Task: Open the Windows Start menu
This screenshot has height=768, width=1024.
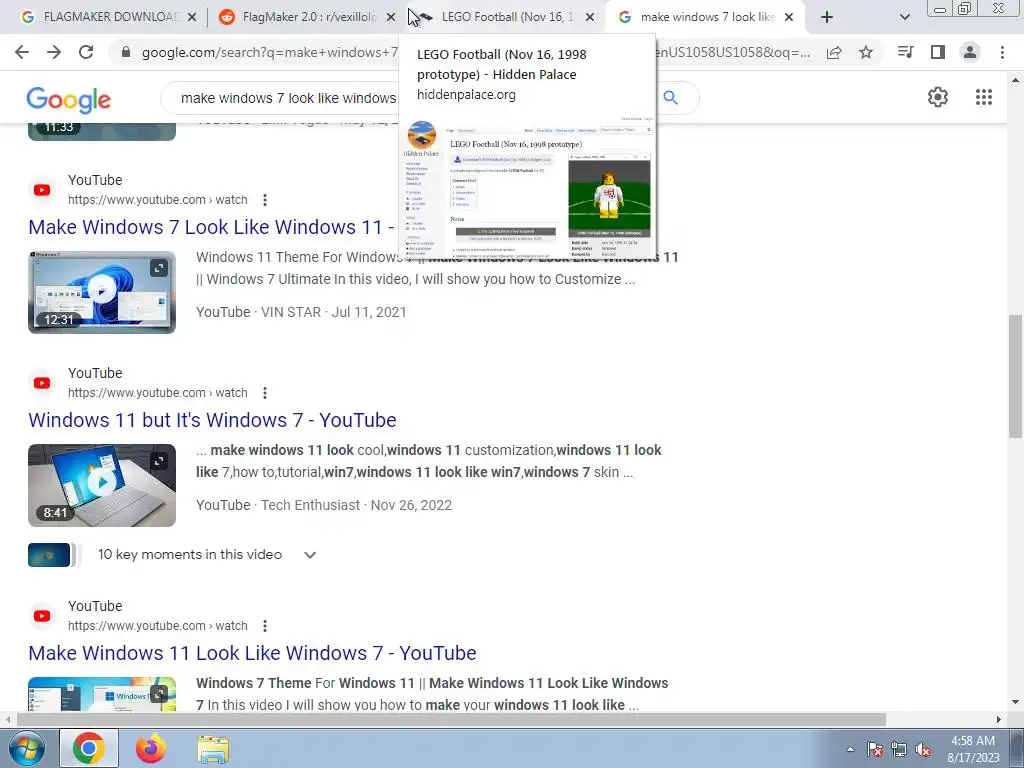Action: (26, 748)
